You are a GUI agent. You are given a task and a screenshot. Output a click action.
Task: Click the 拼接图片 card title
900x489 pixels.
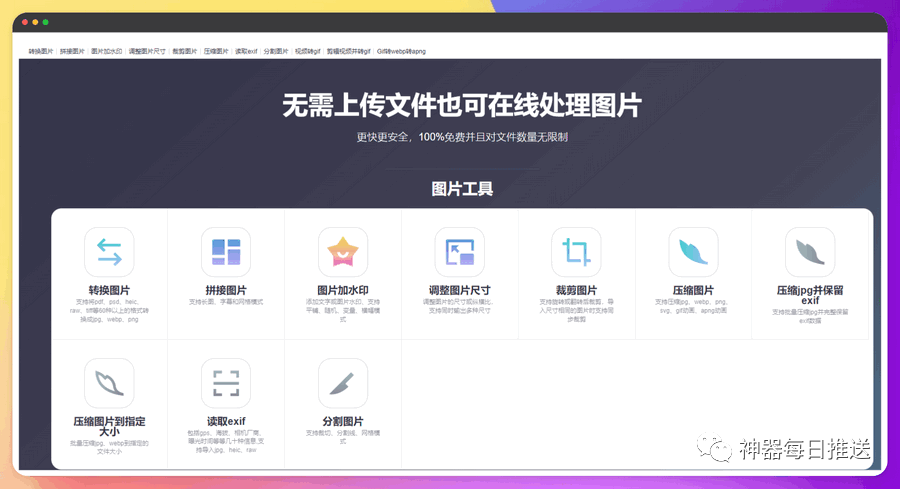[226, 290]
